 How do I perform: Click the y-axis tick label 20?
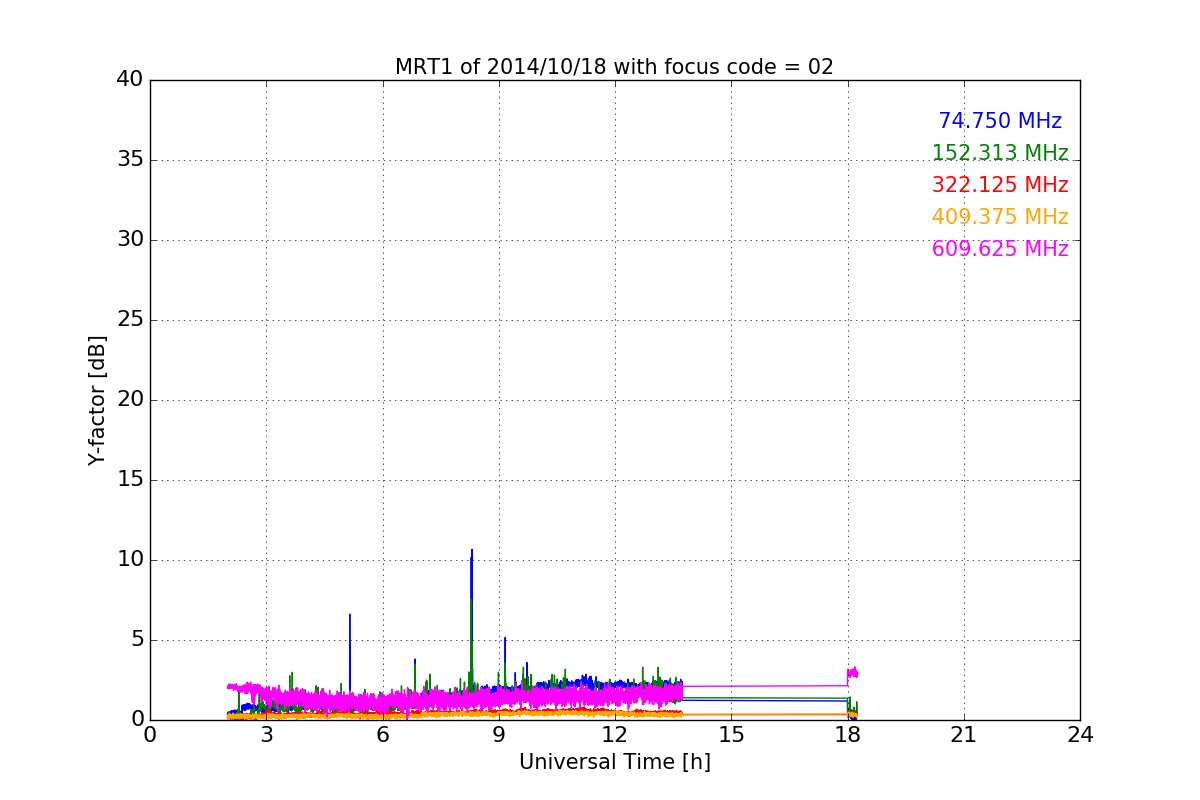[x=130, y=400]
